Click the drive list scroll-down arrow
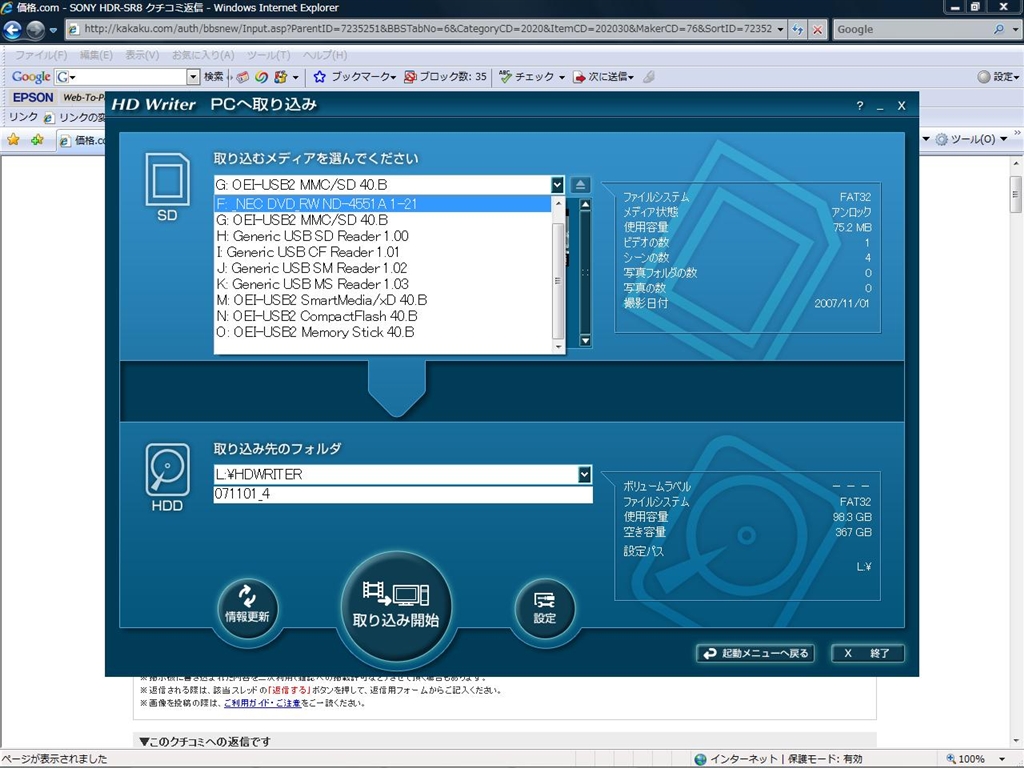 pos(558,347)
